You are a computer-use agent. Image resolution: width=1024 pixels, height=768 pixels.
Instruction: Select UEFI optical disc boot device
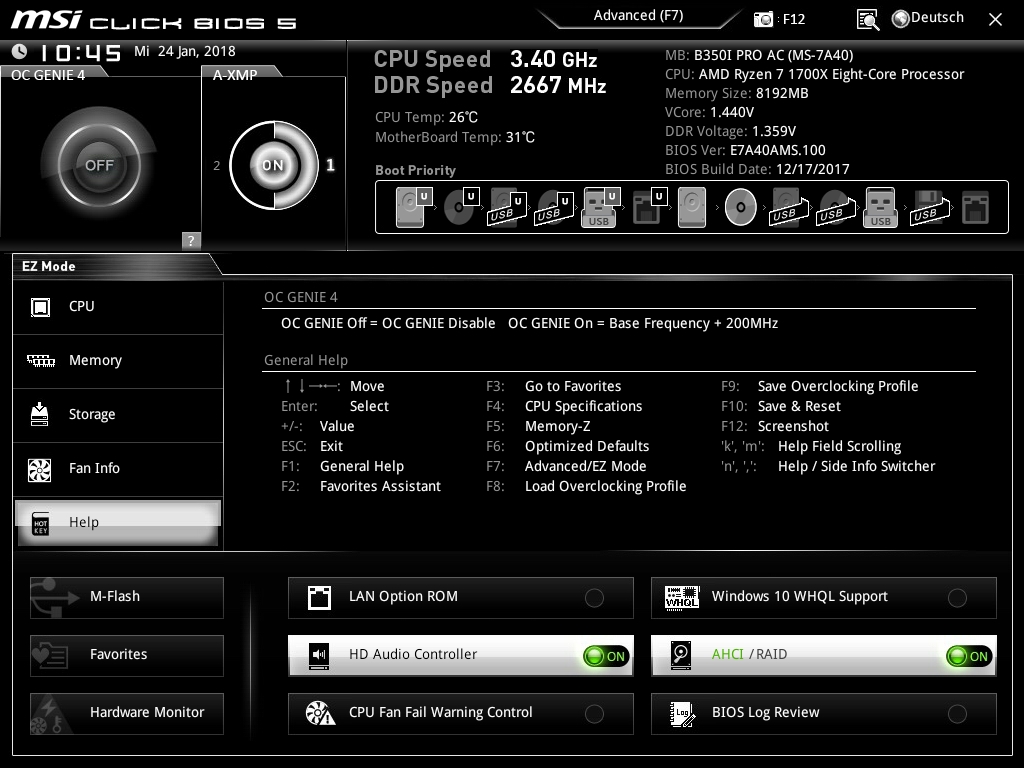coord(461,207)
